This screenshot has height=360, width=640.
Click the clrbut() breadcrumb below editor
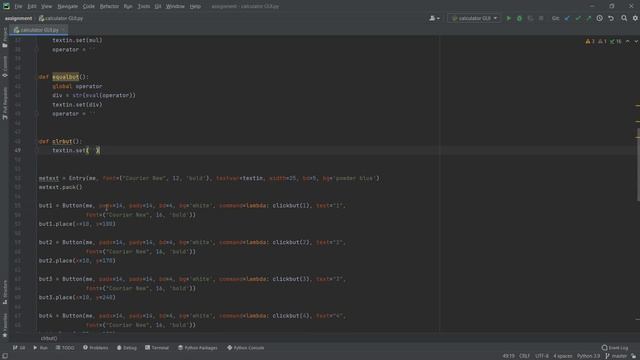coord(49,338)
